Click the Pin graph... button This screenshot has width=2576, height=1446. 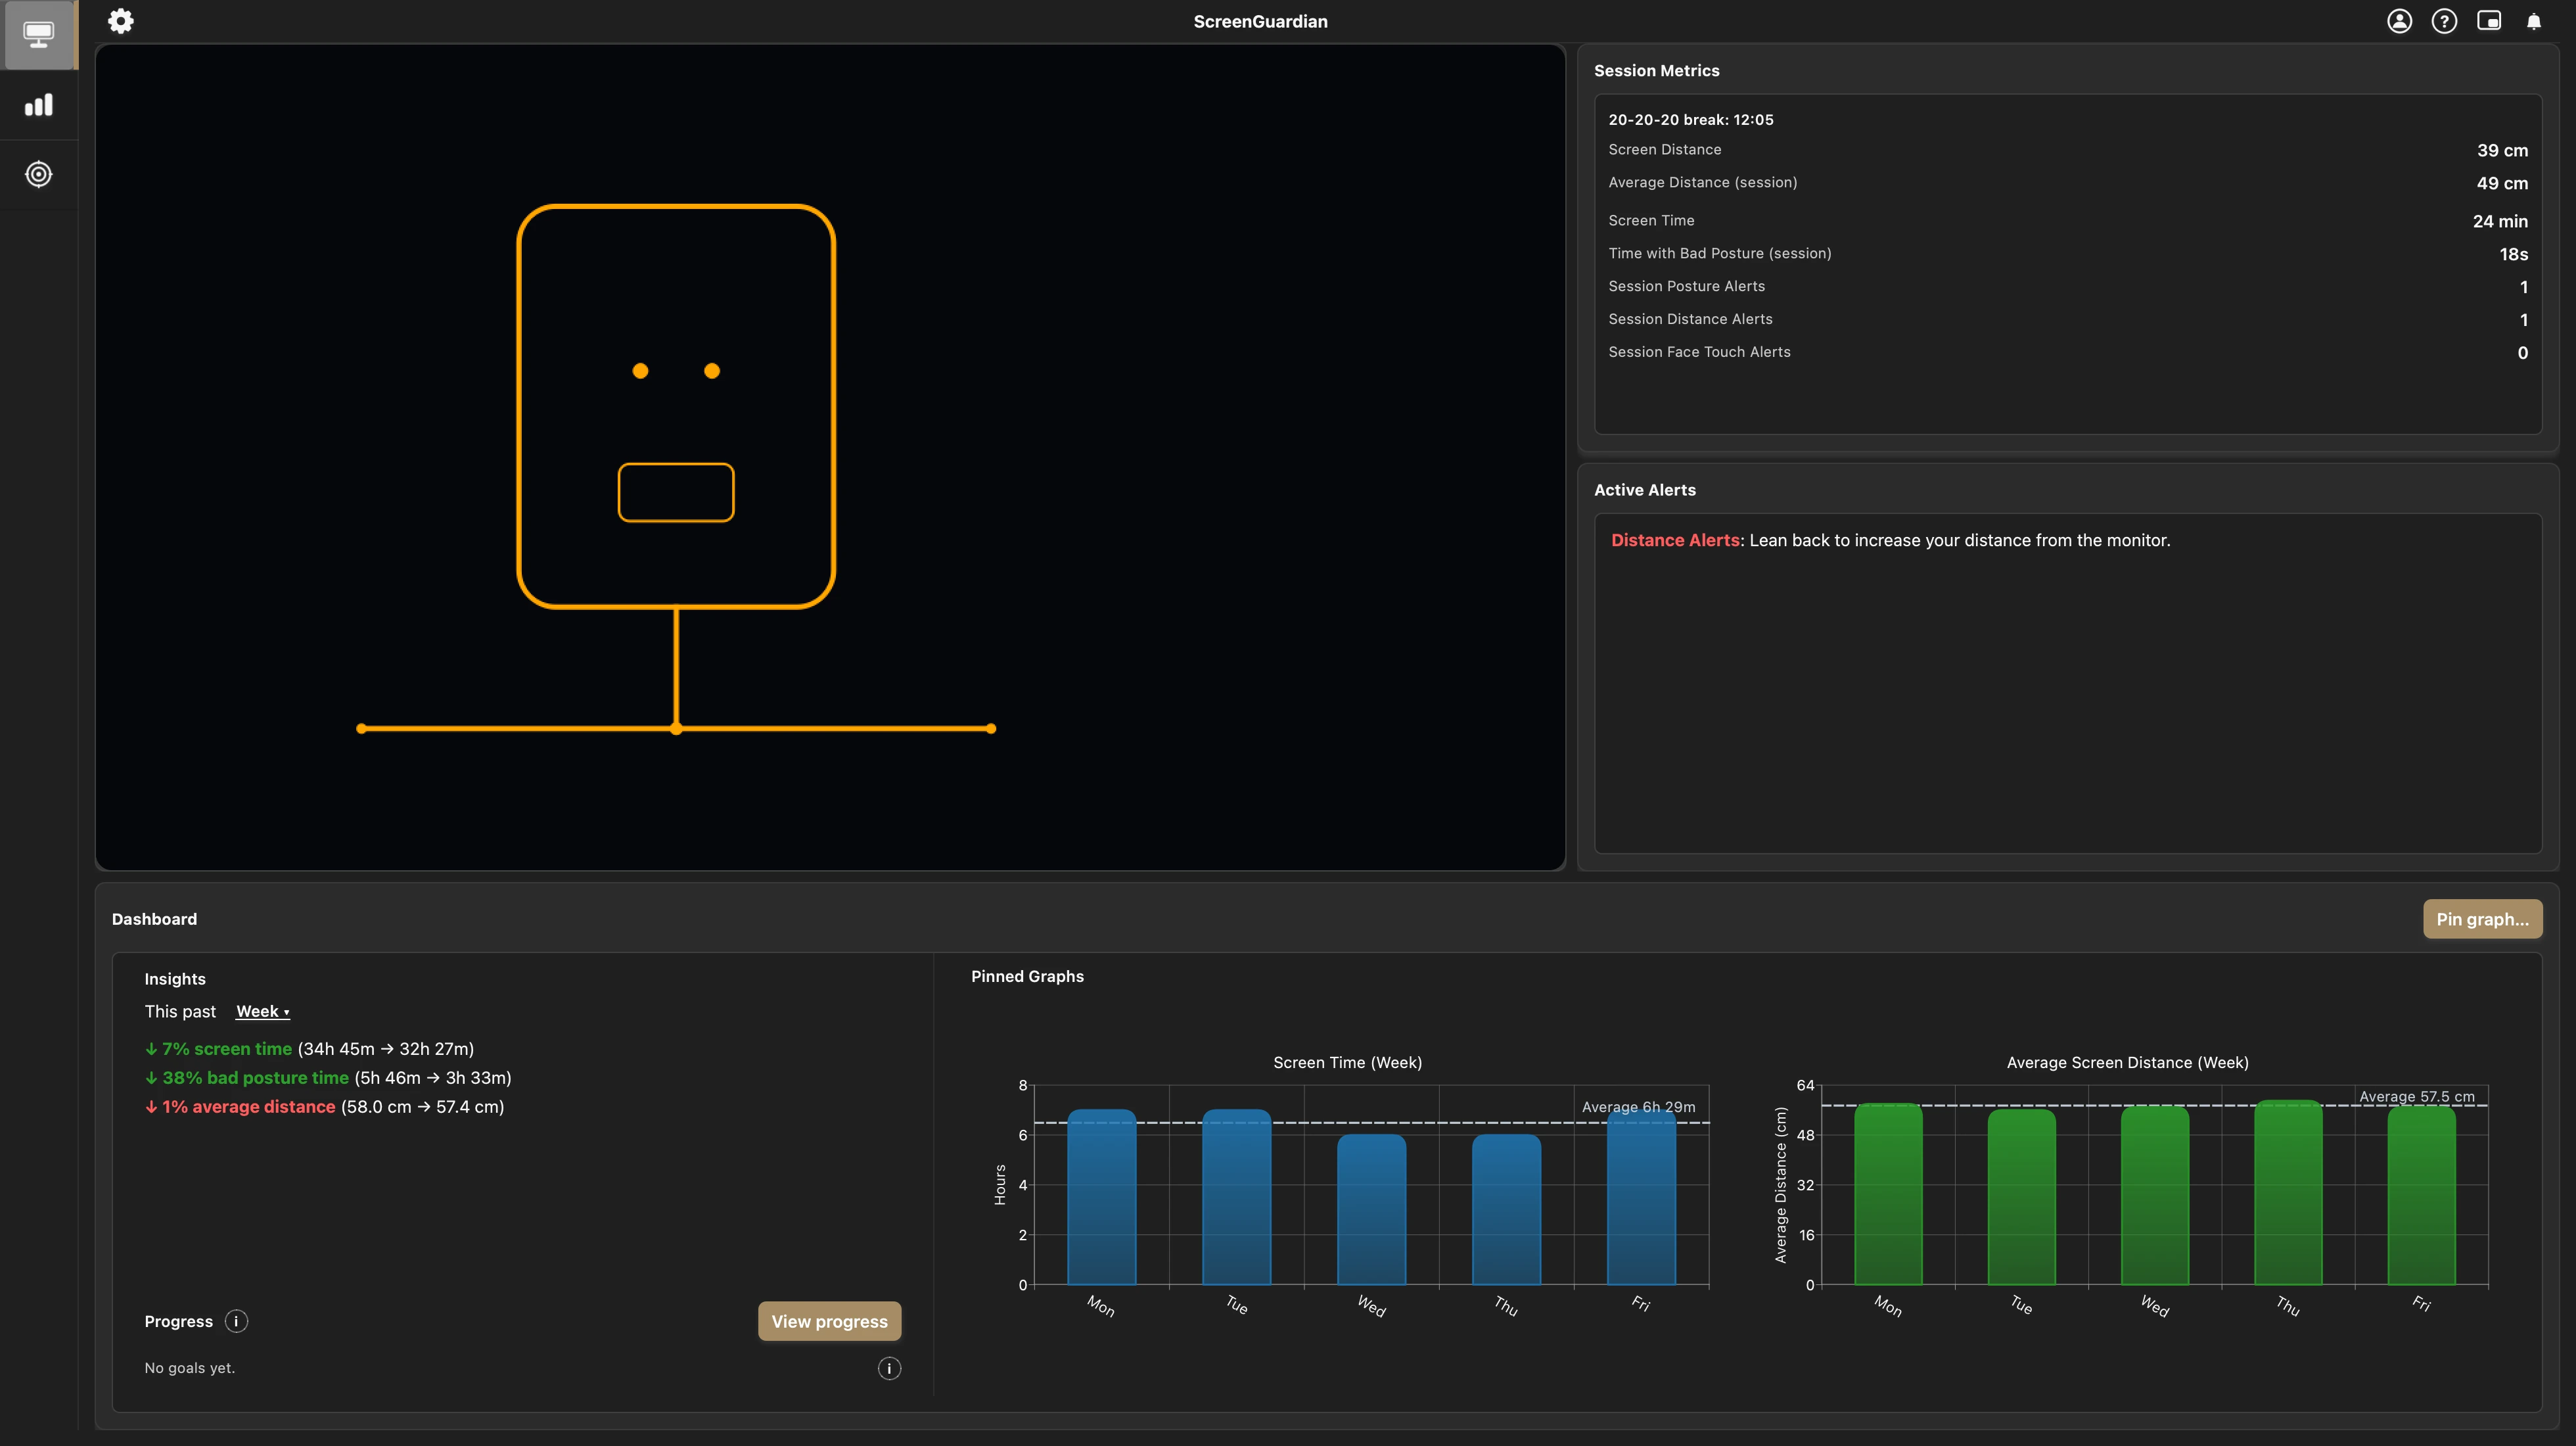click(2482, 919)
